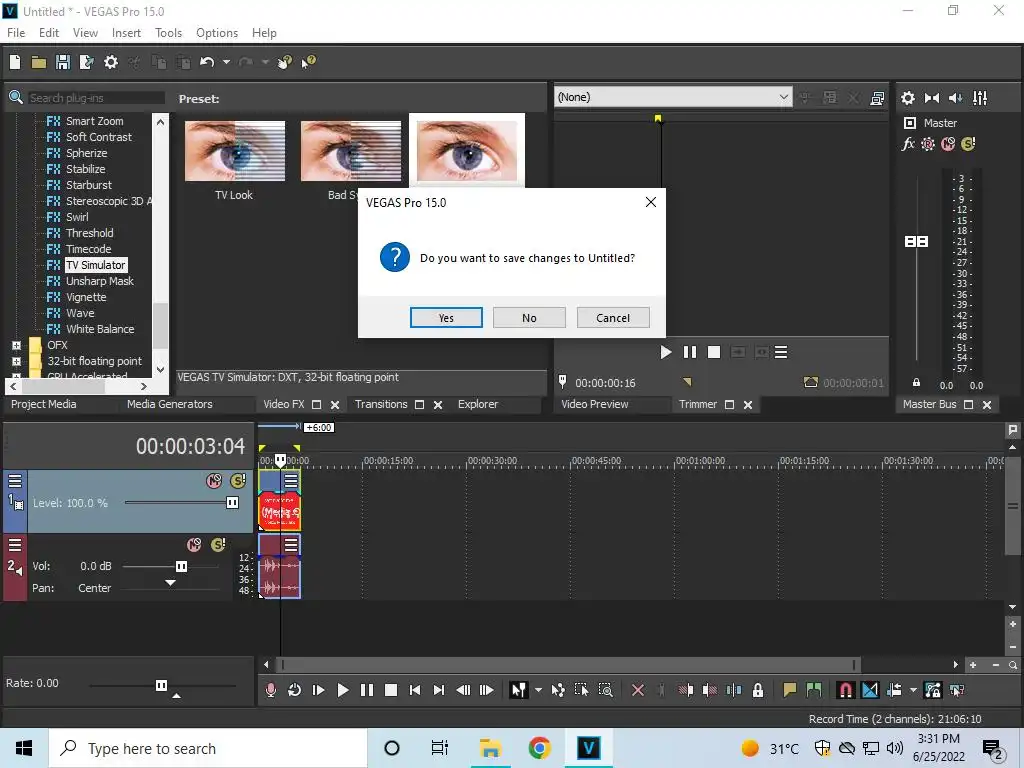Open File Explorer from the taskbar
The width and height of the screenshot is (1024, 768).
490,748
